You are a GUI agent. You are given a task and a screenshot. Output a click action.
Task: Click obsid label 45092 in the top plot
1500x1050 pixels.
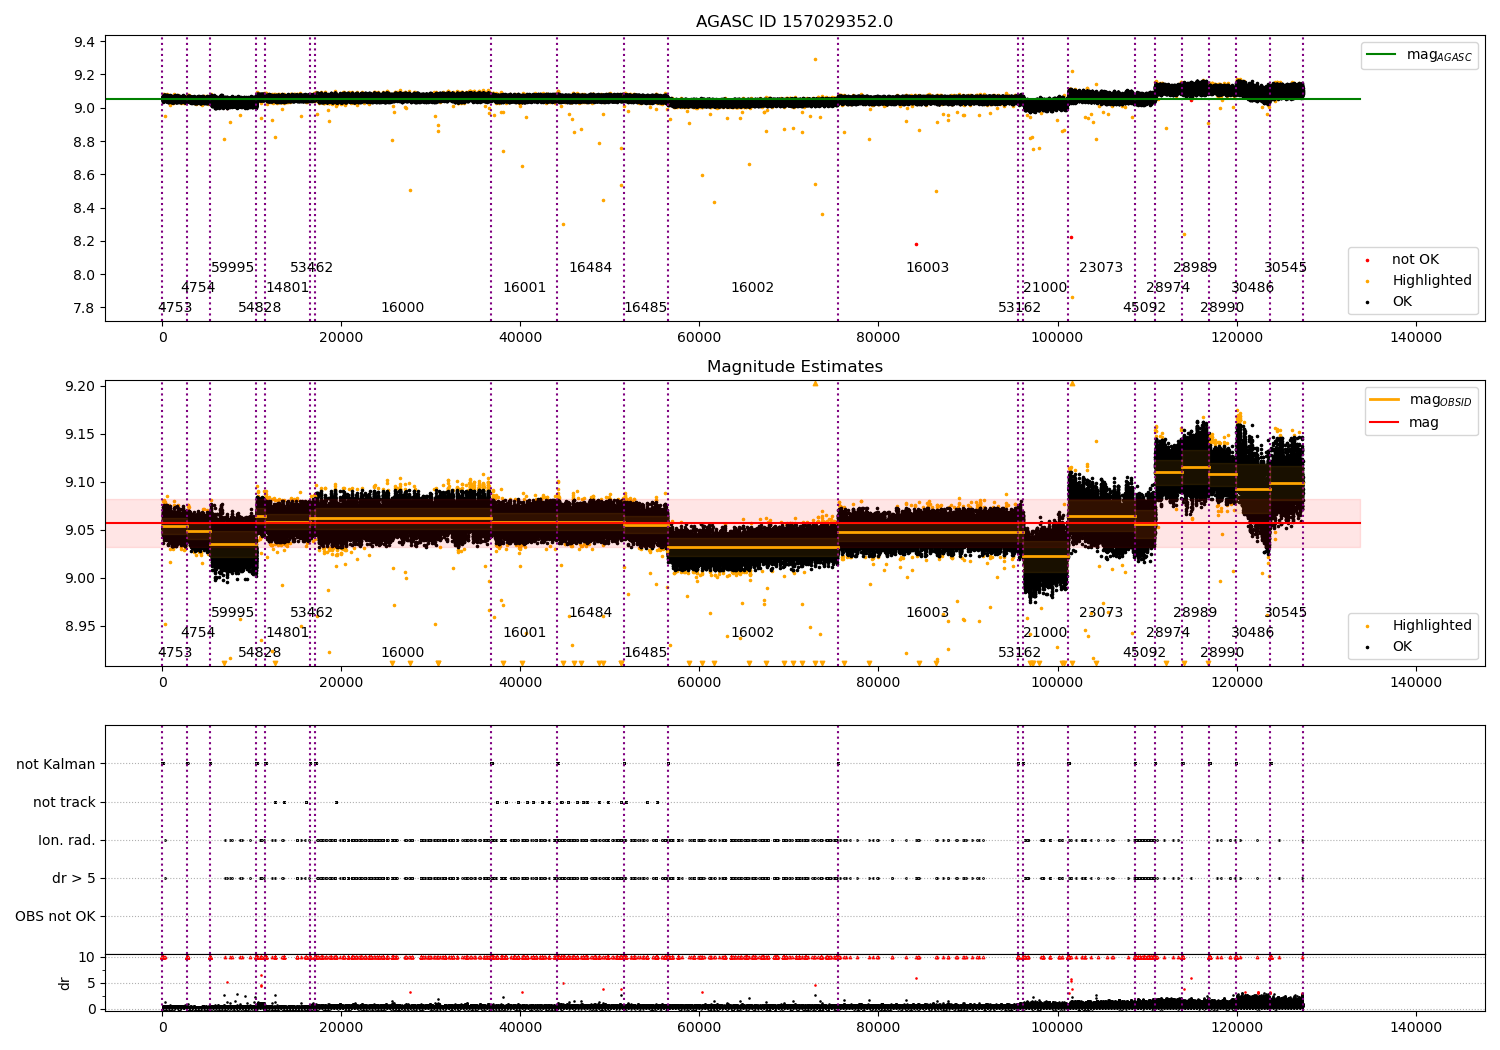click(x=1145, y=308)
